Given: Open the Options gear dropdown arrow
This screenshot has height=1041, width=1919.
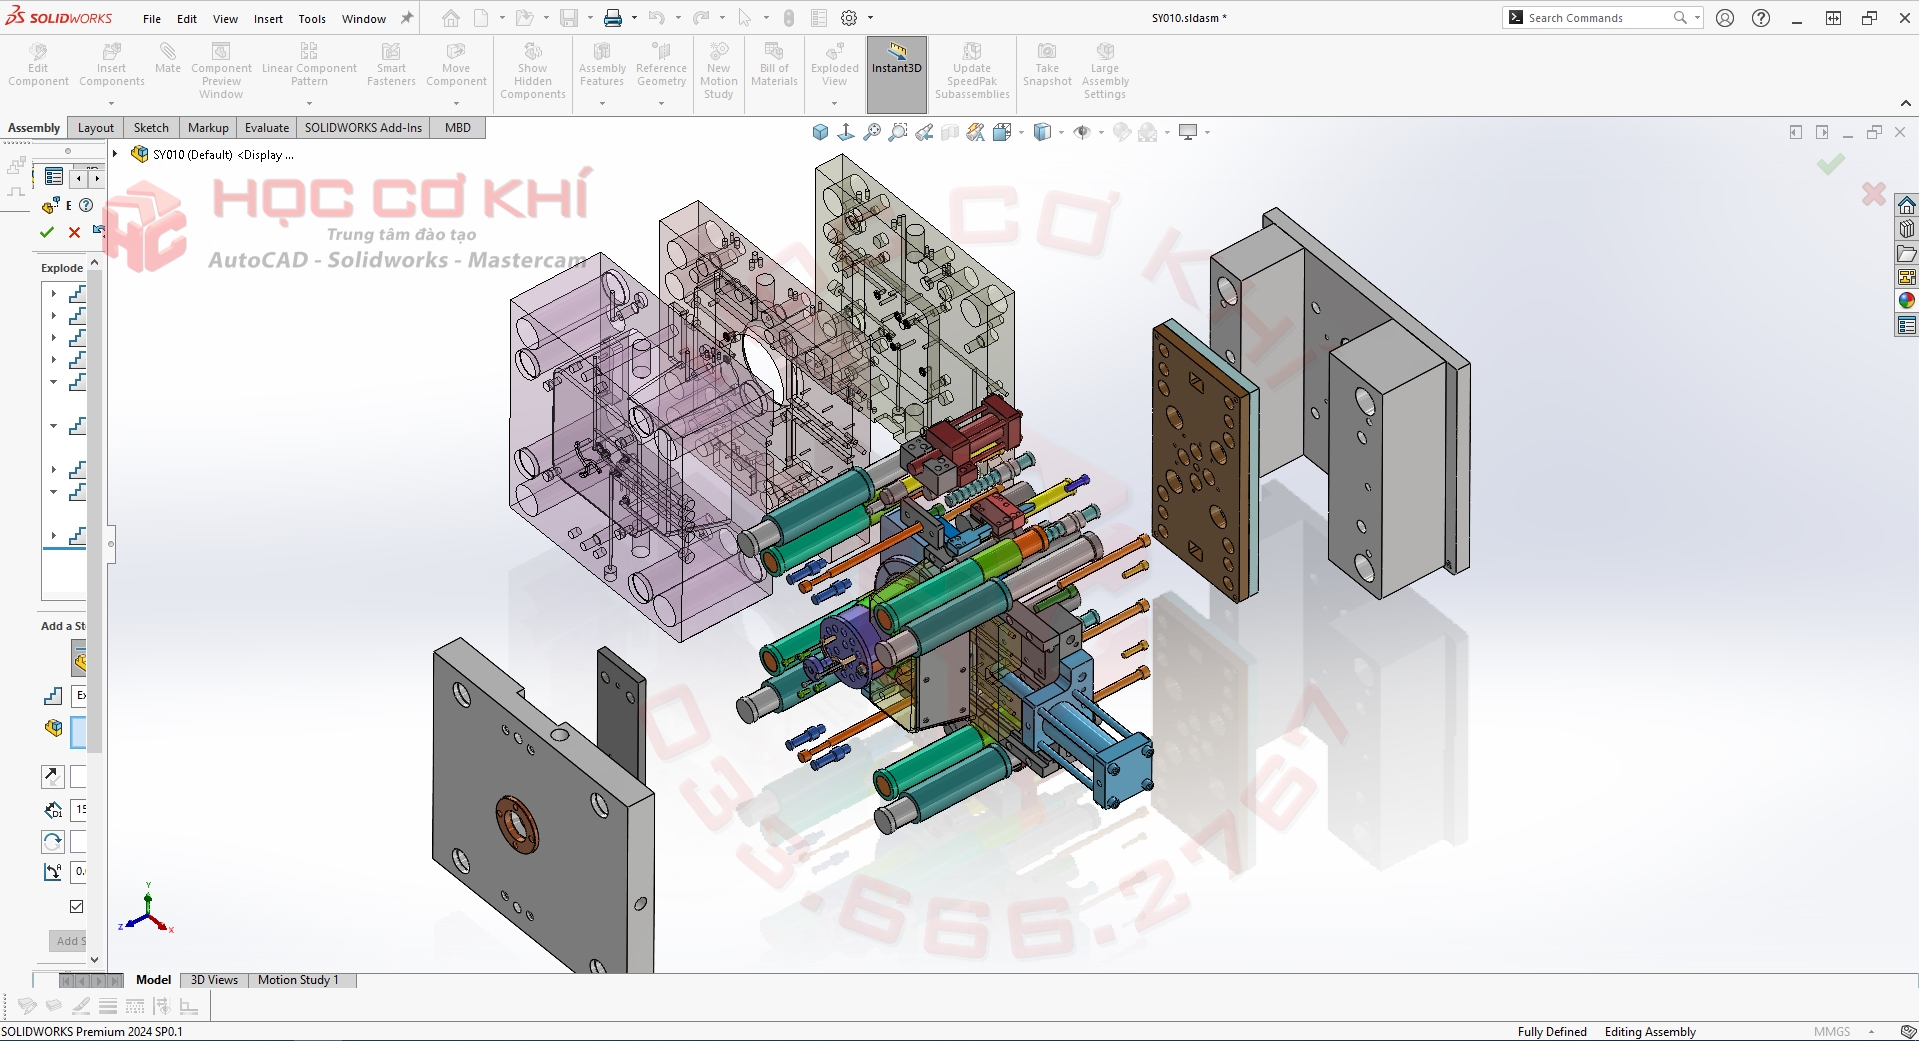Looking at the screenshot, I should click(x=870, y=18).
